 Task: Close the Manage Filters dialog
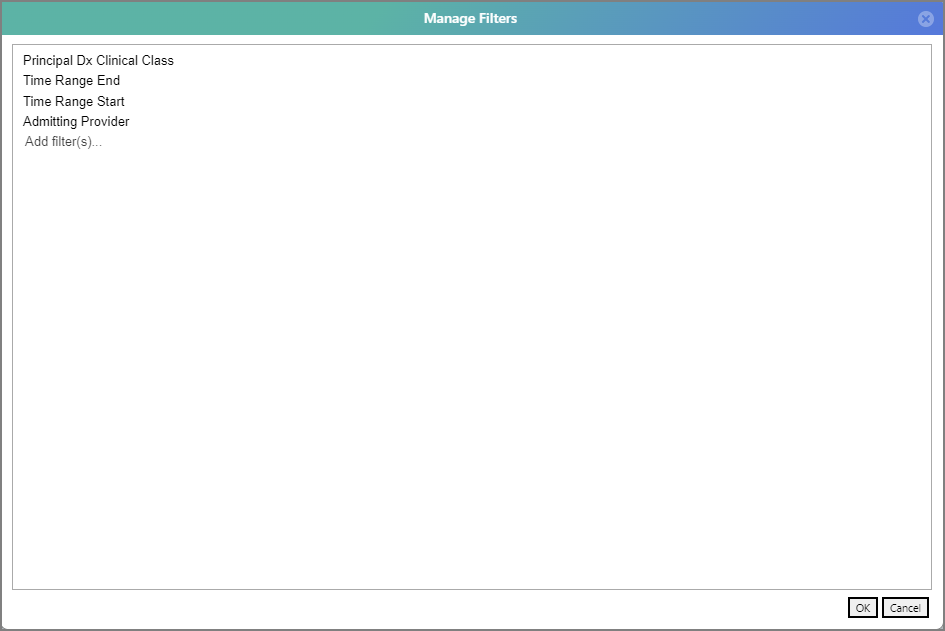tap(926, 19)
